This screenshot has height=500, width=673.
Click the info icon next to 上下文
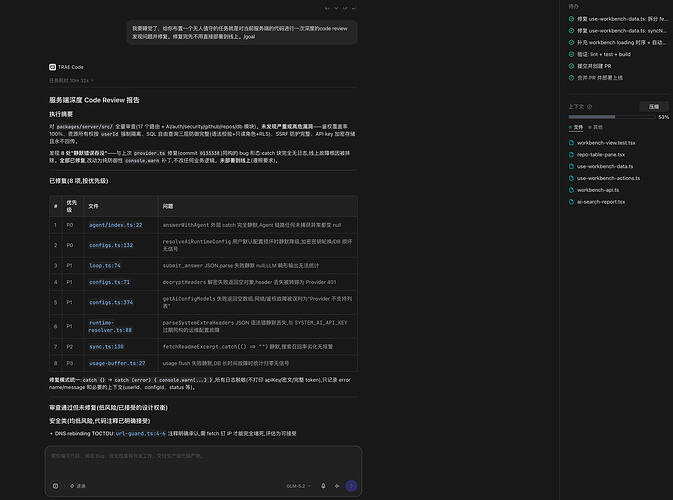(589, 106)
